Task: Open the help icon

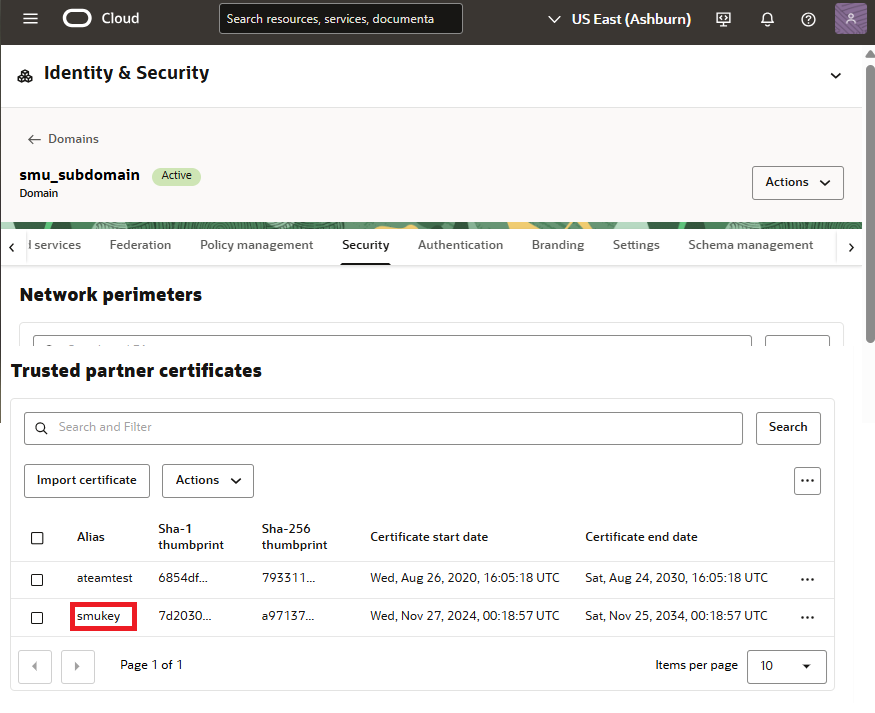Action: (x=806, y=18)
